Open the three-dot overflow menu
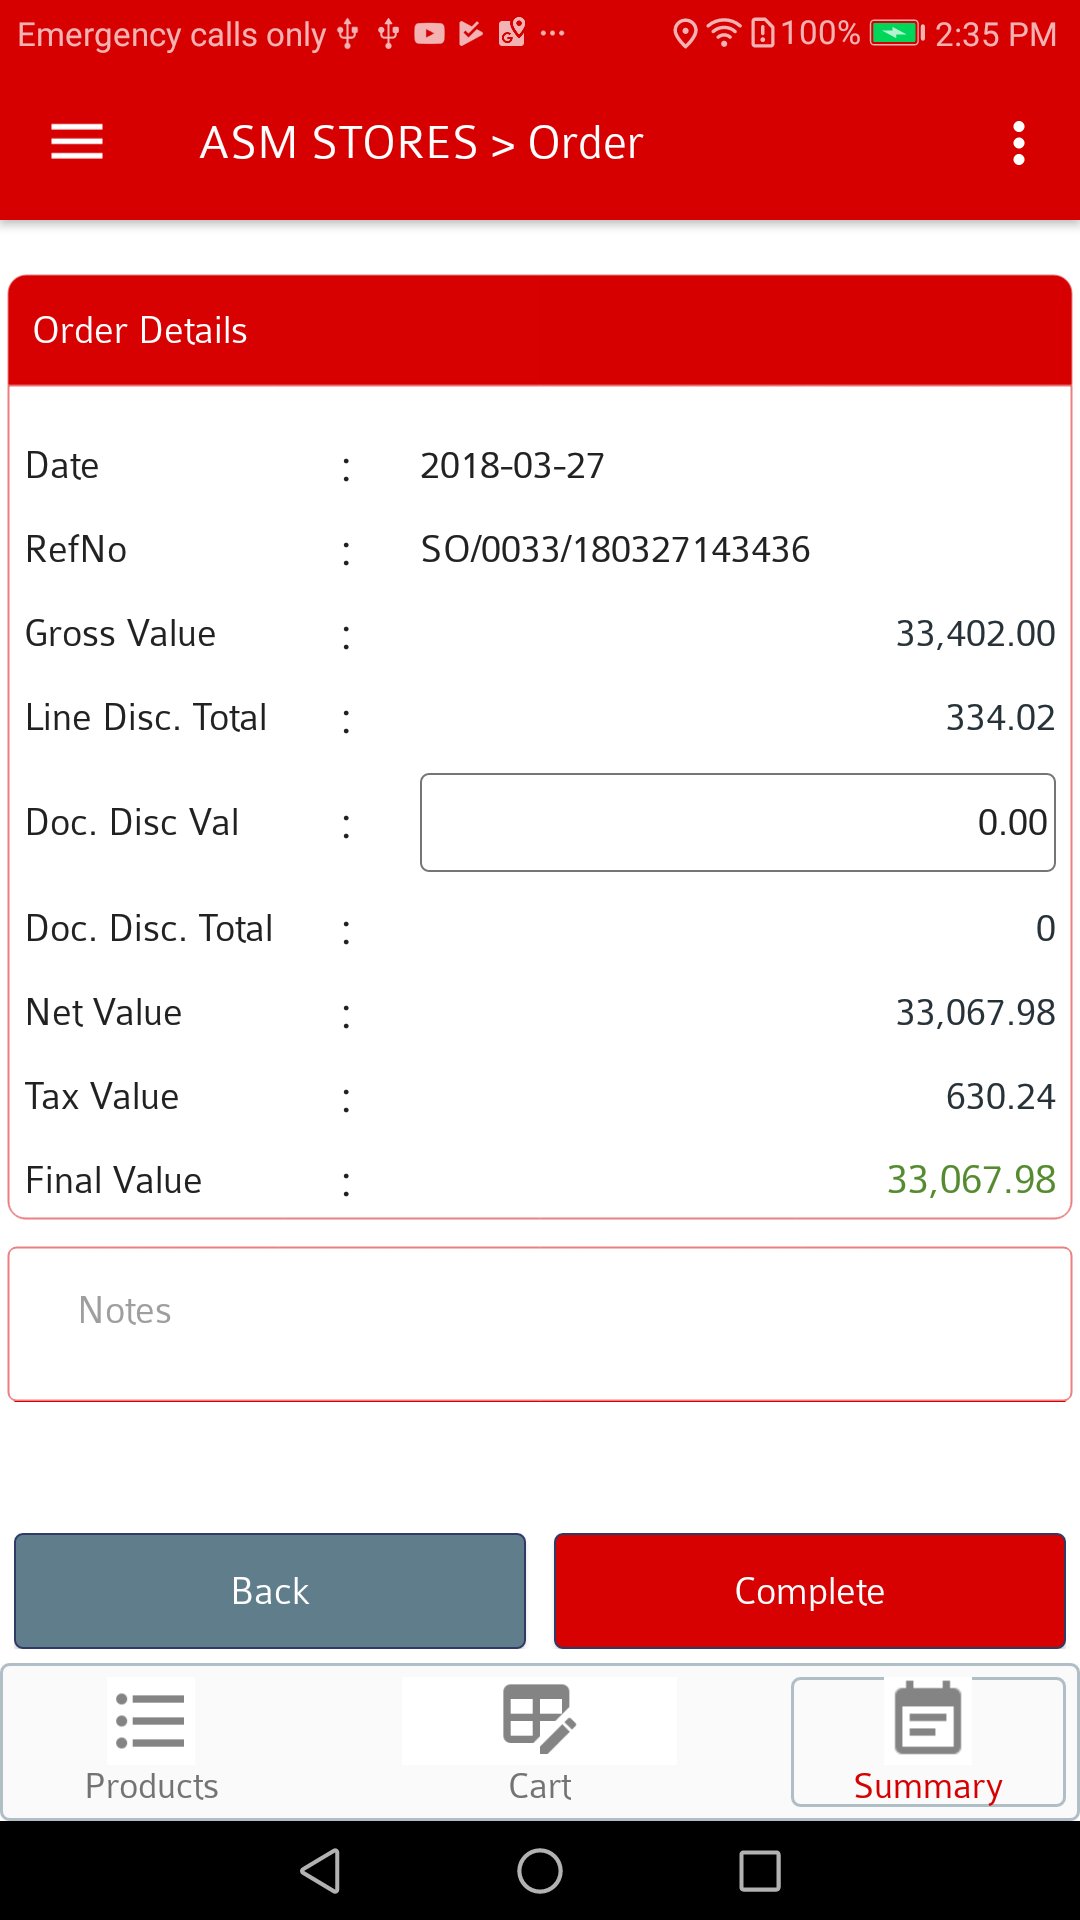The height and width of the screenshot is (1920, 1080). click(x=1018, y=143)
